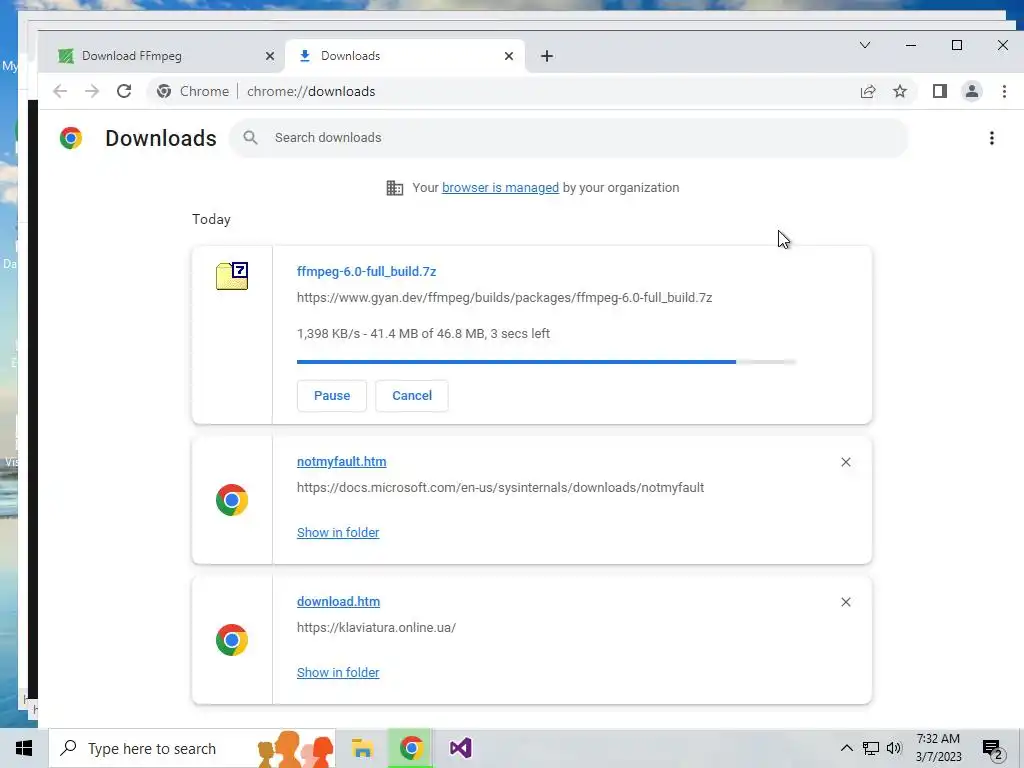This screenshot has width=1024, height=768.
Task: Show download.htm in folder
Action: pos(338,673)
